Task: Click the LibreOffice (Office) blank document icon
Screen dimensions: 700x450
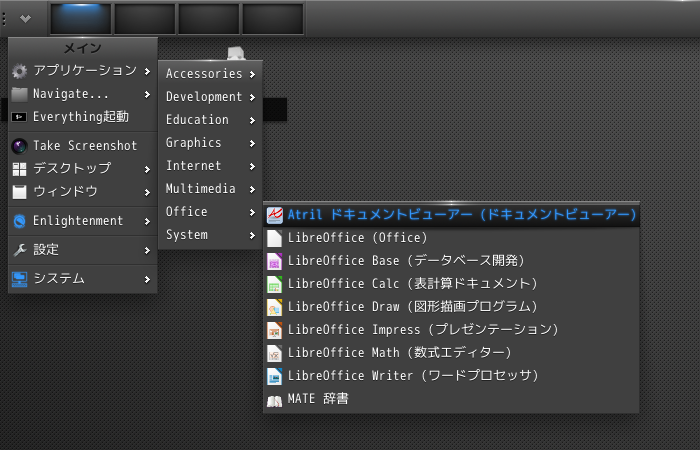Action: 275,238
